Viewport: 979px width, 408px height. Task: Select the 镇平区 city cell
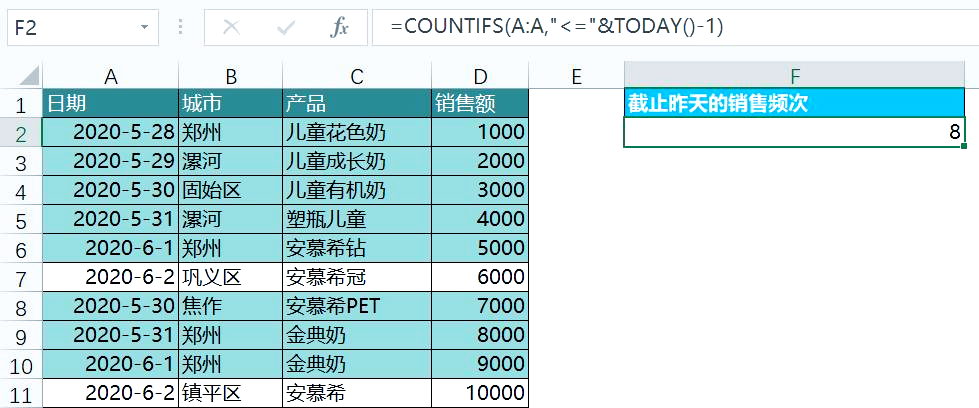click(x=231, y=393)
